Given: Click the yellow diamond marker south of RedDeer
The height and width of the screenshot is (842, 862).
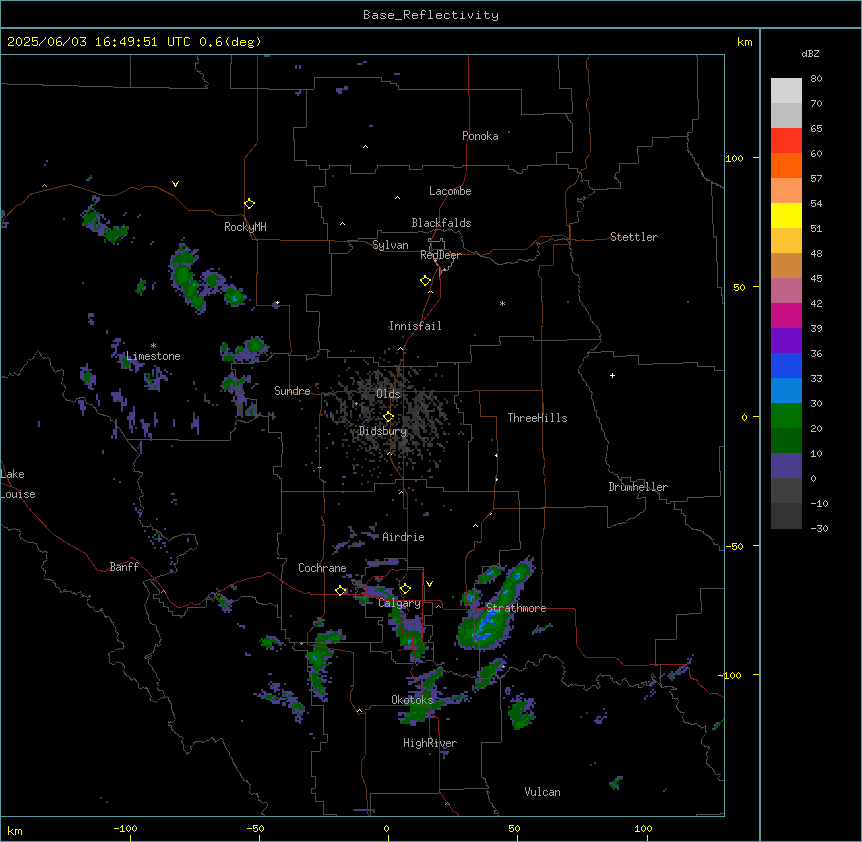Looking at the screenshot, I should pyautogui.click(x=426, y=280).
